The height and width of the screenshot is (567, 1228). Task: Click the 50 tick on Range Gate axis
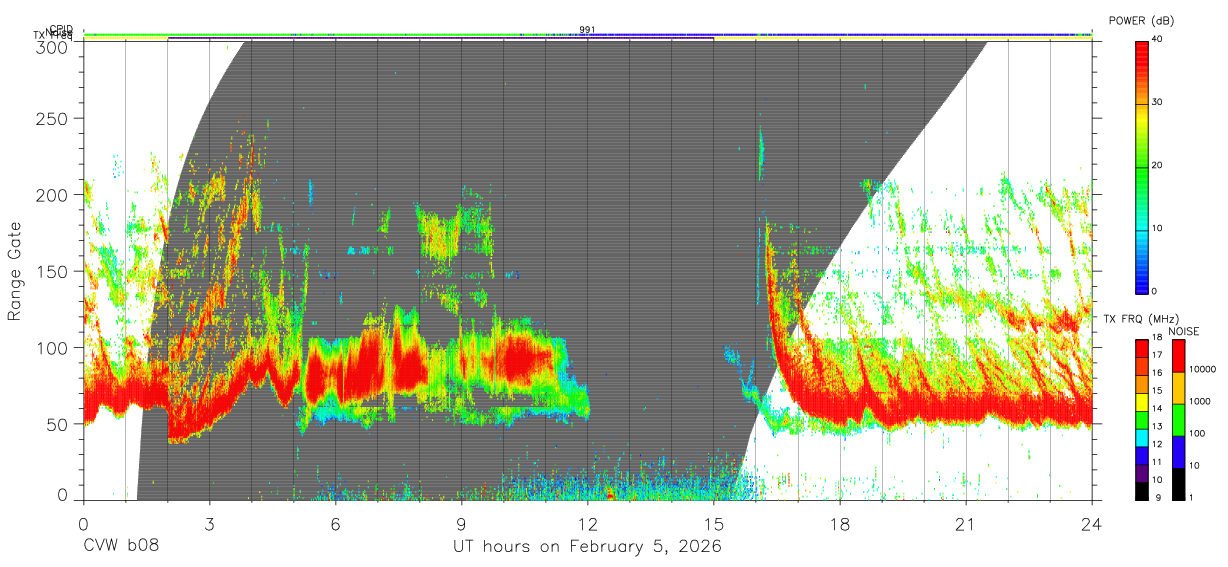tap(57, 424)
